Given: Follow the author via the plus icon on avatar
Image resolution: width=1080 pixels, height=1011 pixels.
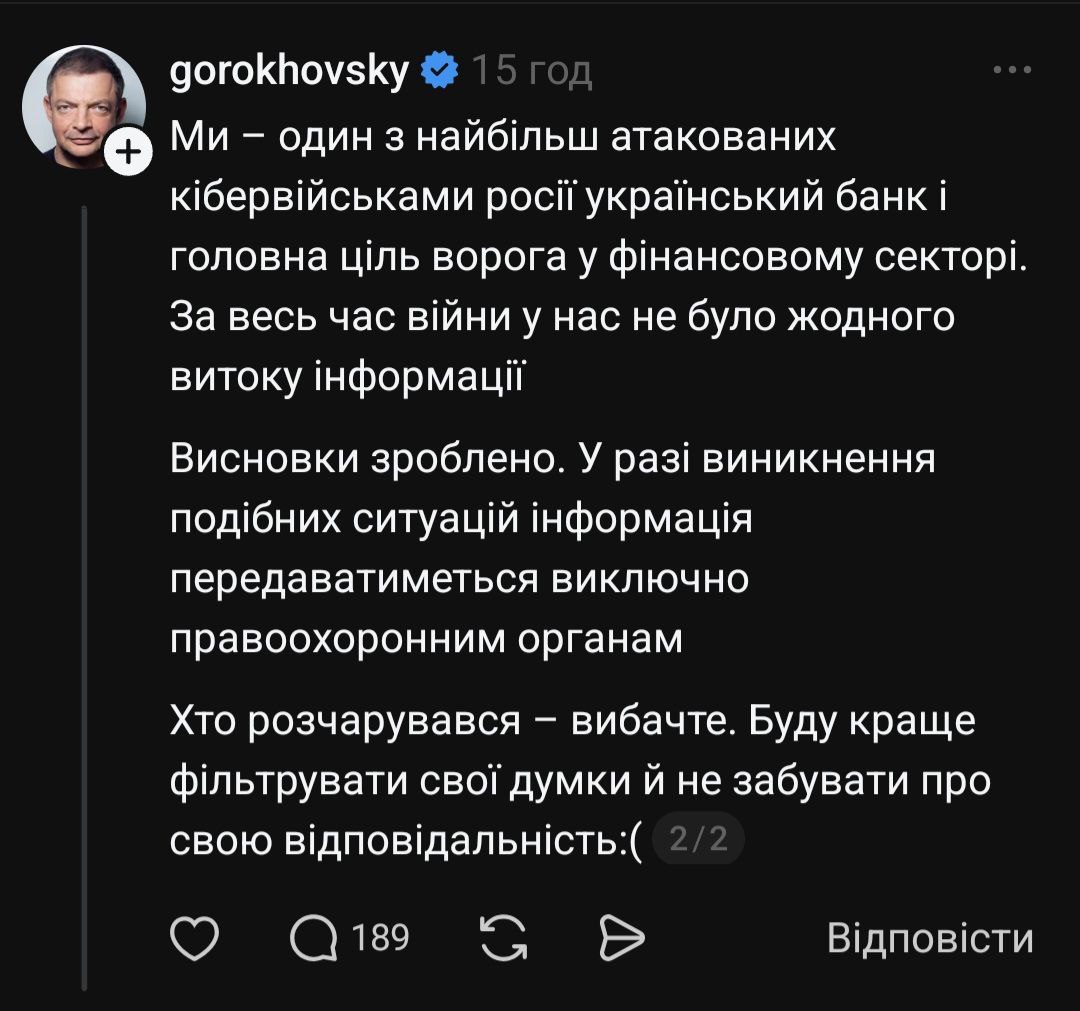Looking at the screenshot, I should pyautogui.click(x=128, y=153).
